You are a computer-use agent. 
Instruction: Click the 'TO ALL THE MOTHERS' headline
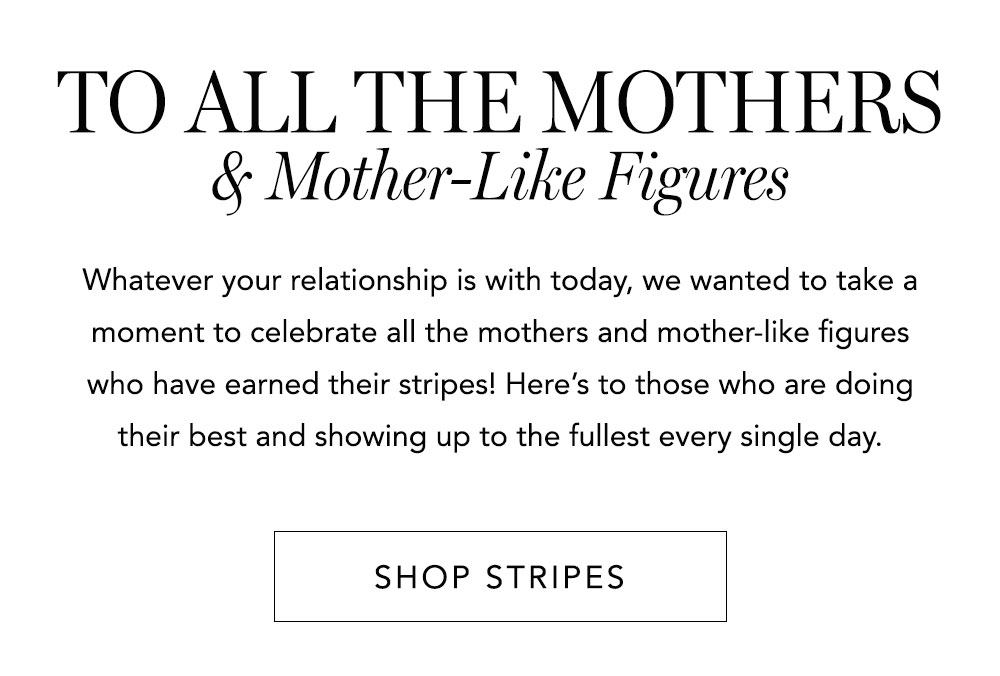tap(499, 101)
